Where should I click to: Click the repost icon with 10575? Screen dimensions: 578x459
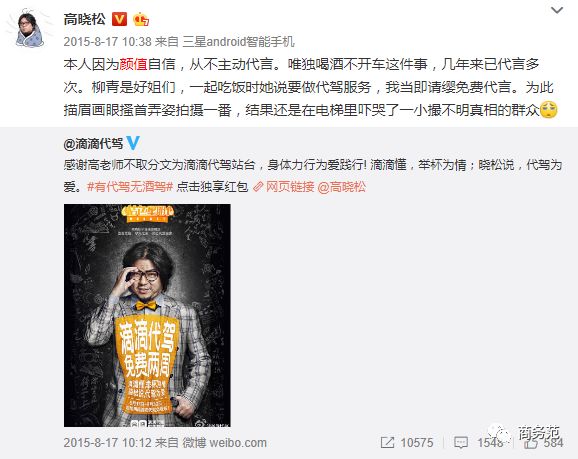[x=387, y=442]
